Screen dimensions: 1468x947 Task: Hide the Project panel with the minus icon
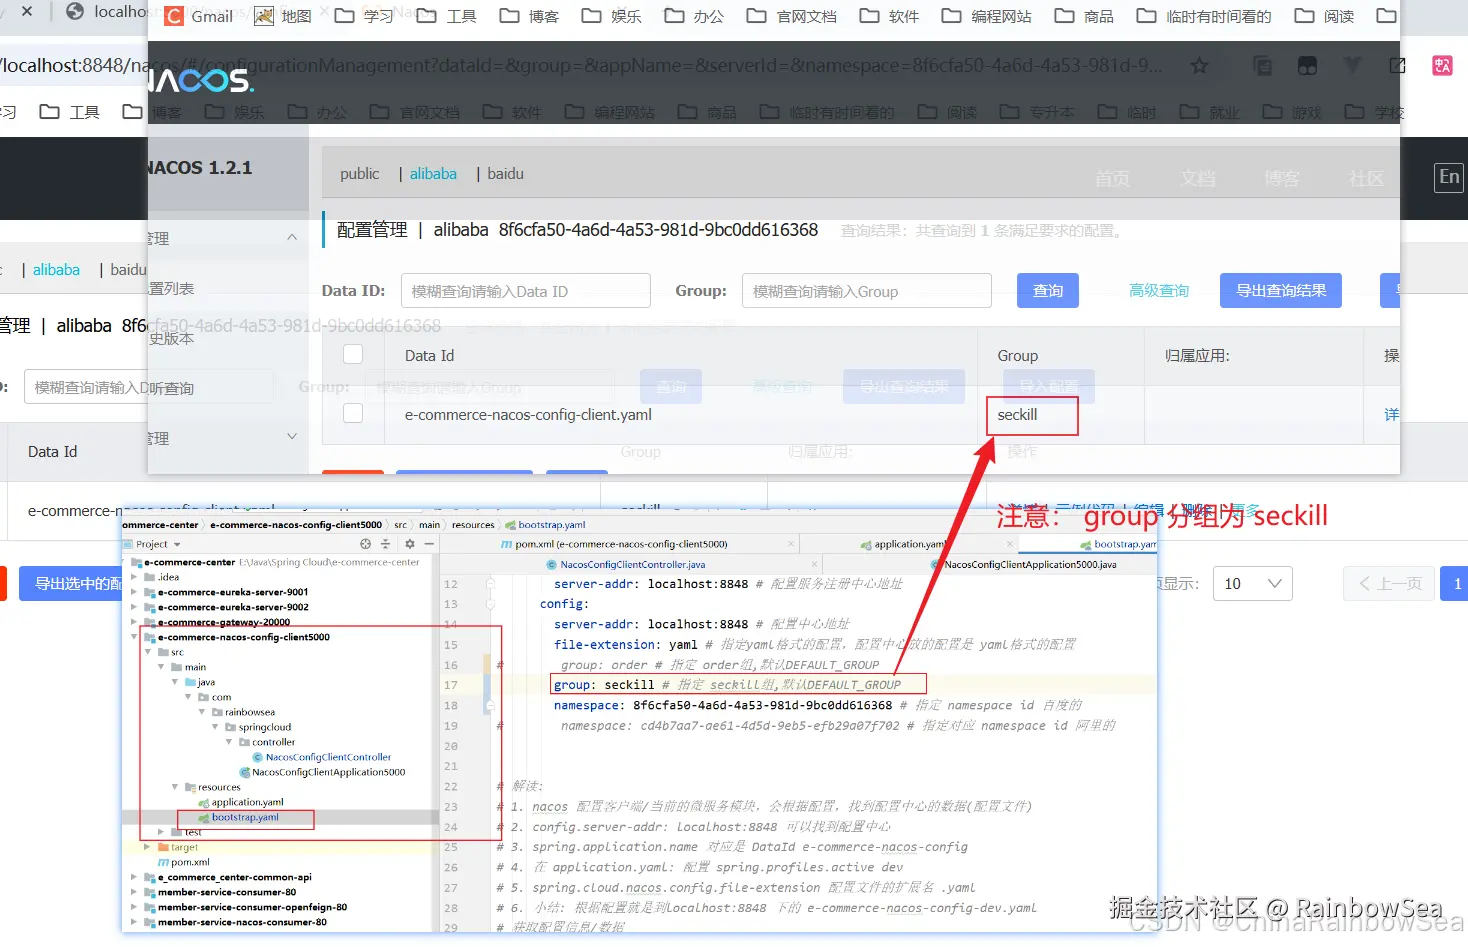[429, 544]
